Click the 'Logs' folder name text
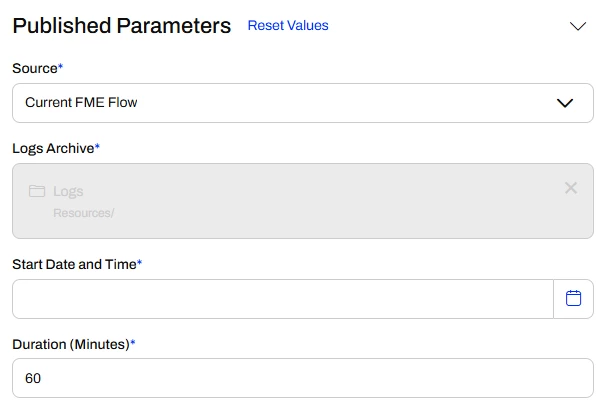606x409 pixels. coord(68,191)
